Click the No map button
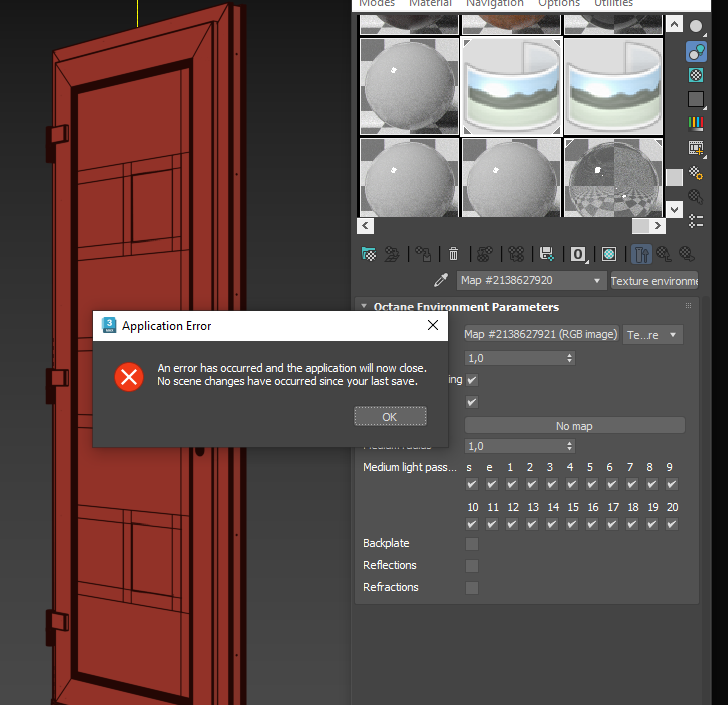The image size is (728, 705). pos(574,426)
